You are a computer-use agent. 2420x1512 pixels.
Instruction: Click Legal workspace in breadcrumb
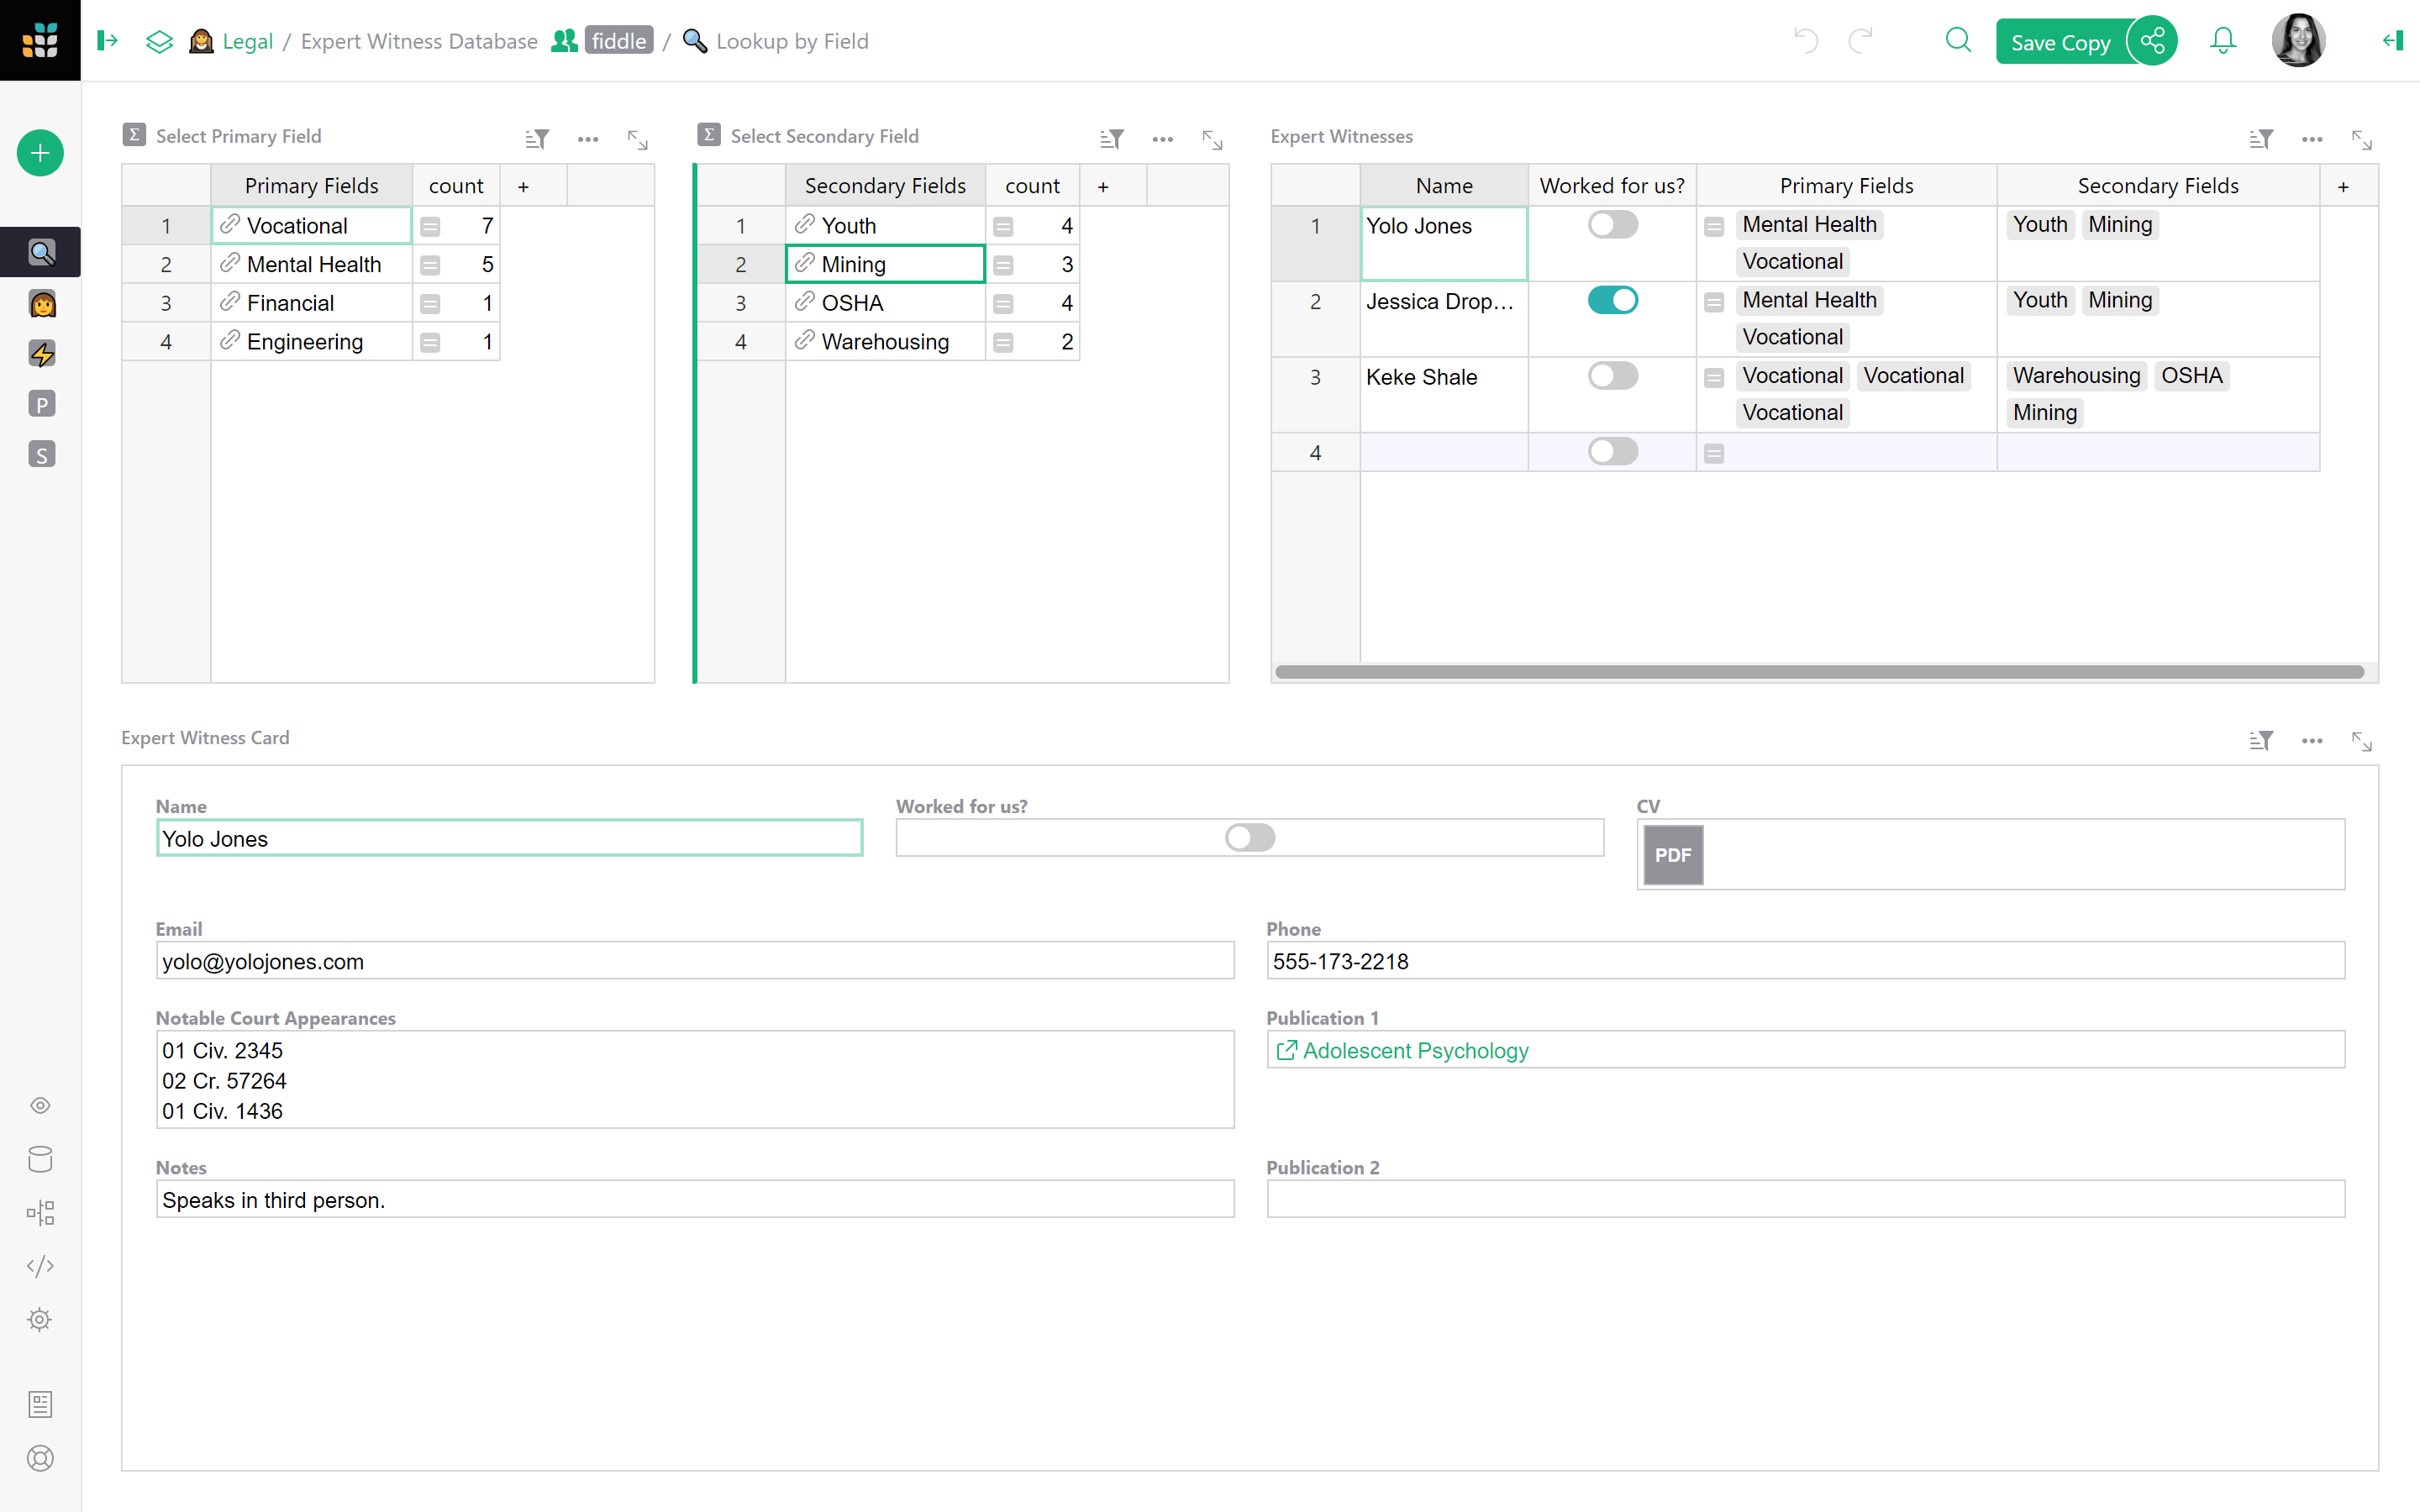click(247, 41)
